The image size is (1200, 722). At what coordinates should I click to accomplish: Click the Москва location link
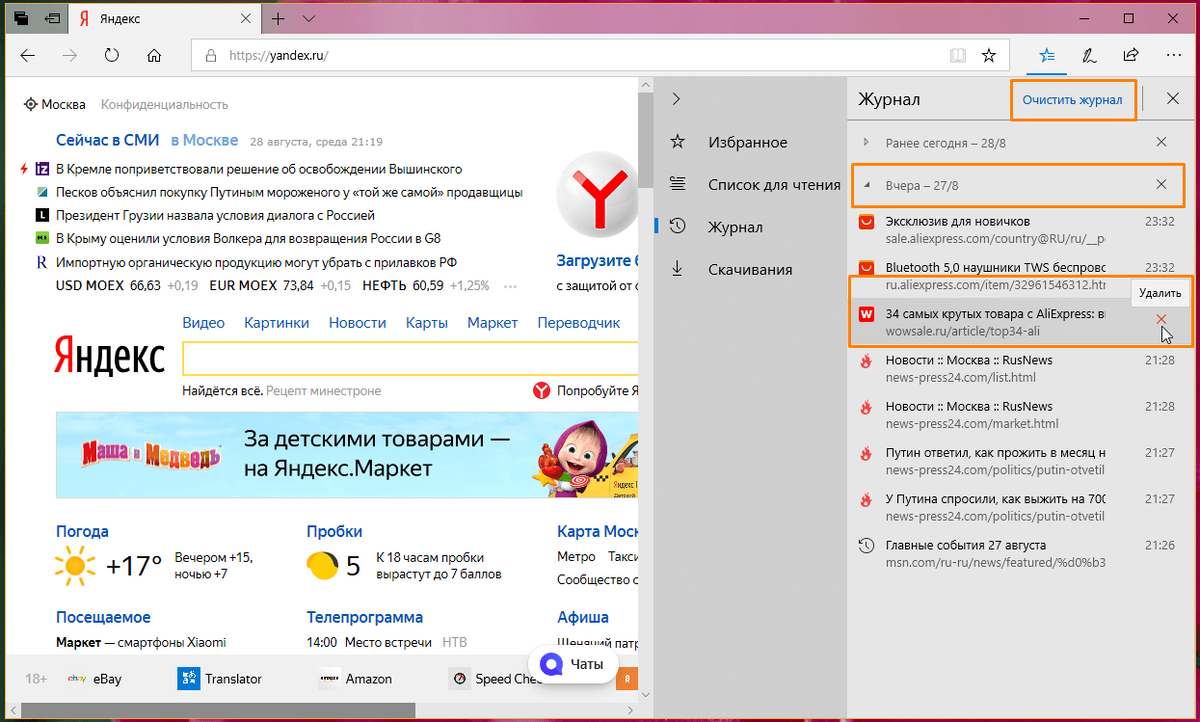click(x=55, y=104)
